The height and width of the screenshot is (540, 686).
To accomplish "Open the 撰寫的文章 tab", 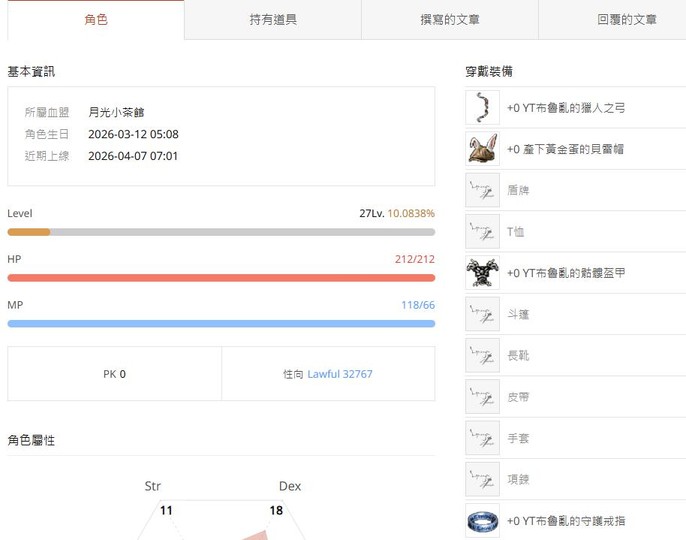I will pos(449,19).
